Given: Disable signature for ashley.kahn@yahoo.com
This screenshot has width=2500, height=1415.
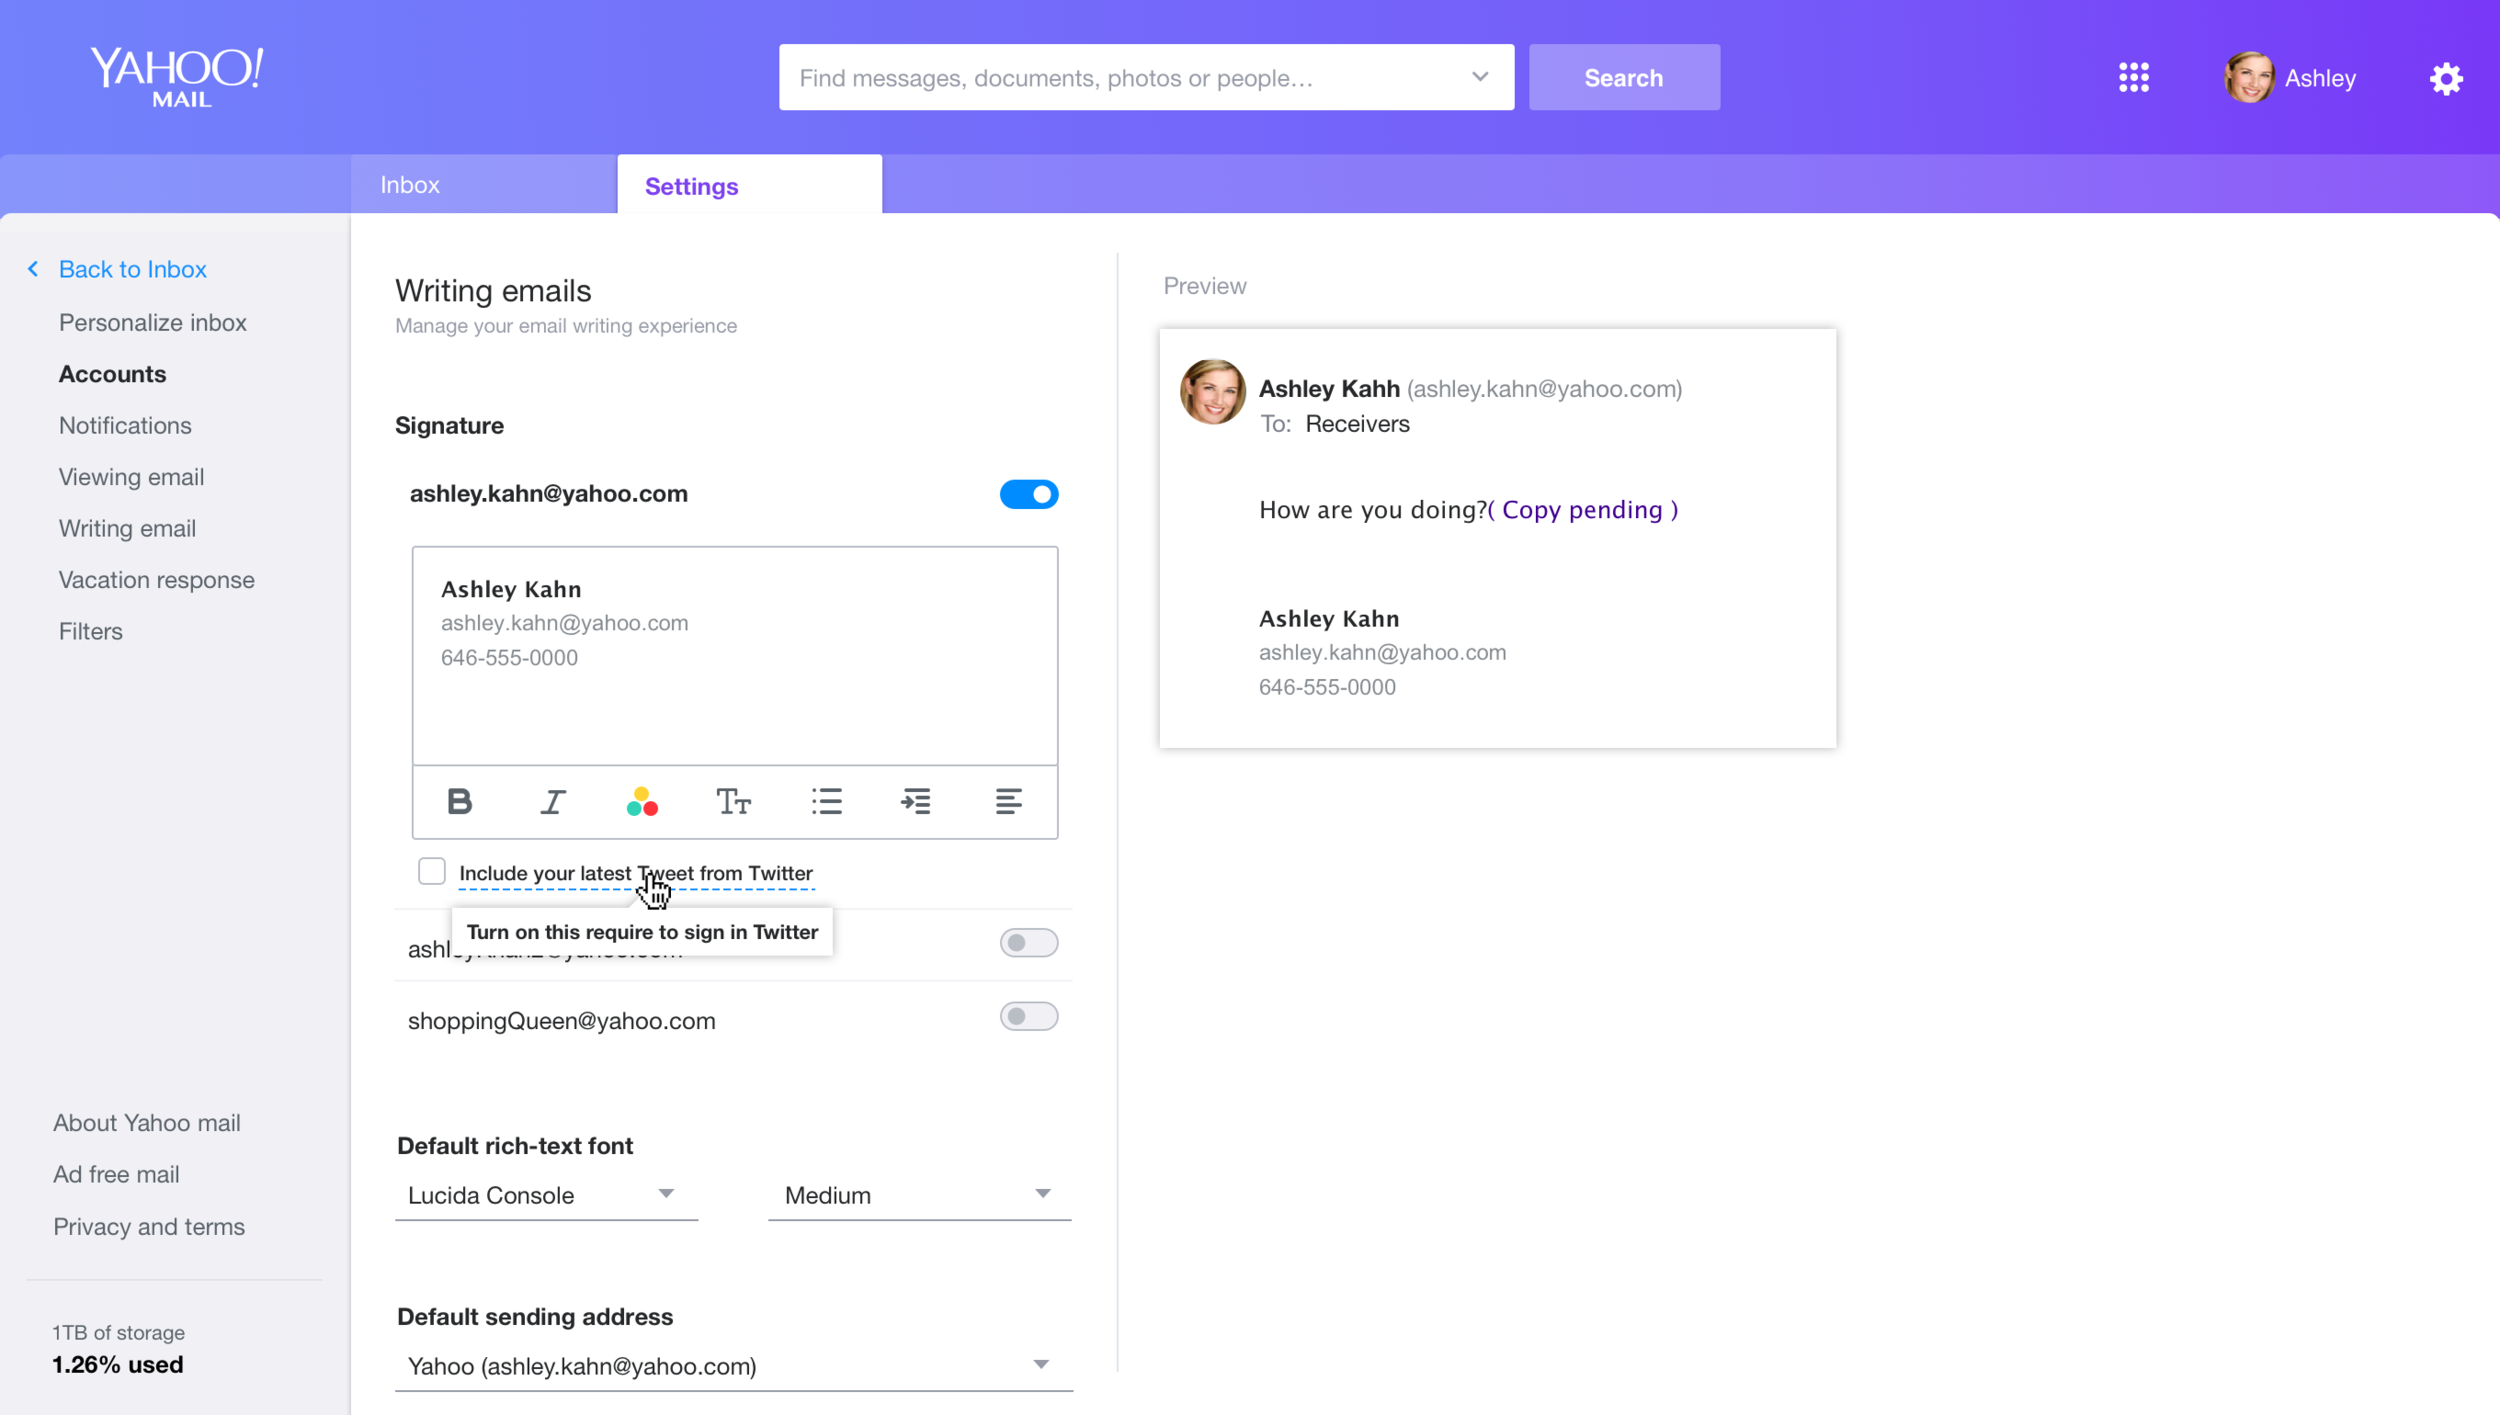Looking at the screenshot, I should [1028, 494].
